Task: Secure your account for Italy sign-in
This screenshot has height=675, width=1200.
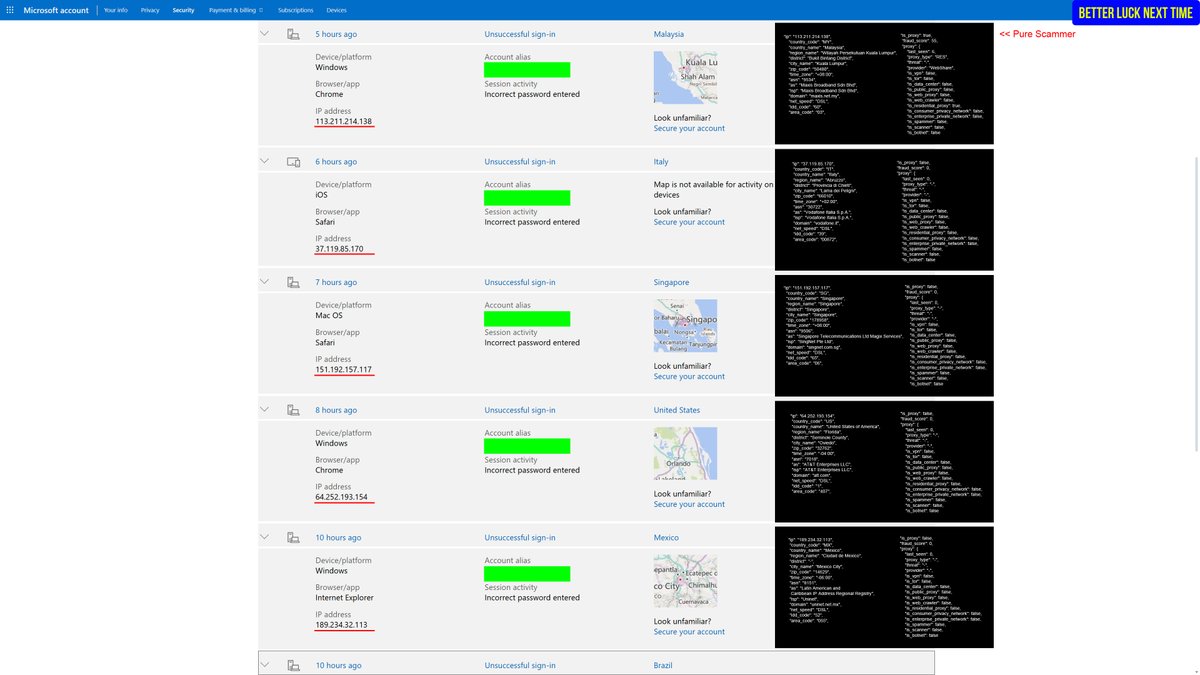Action: (x=689, y=222)
